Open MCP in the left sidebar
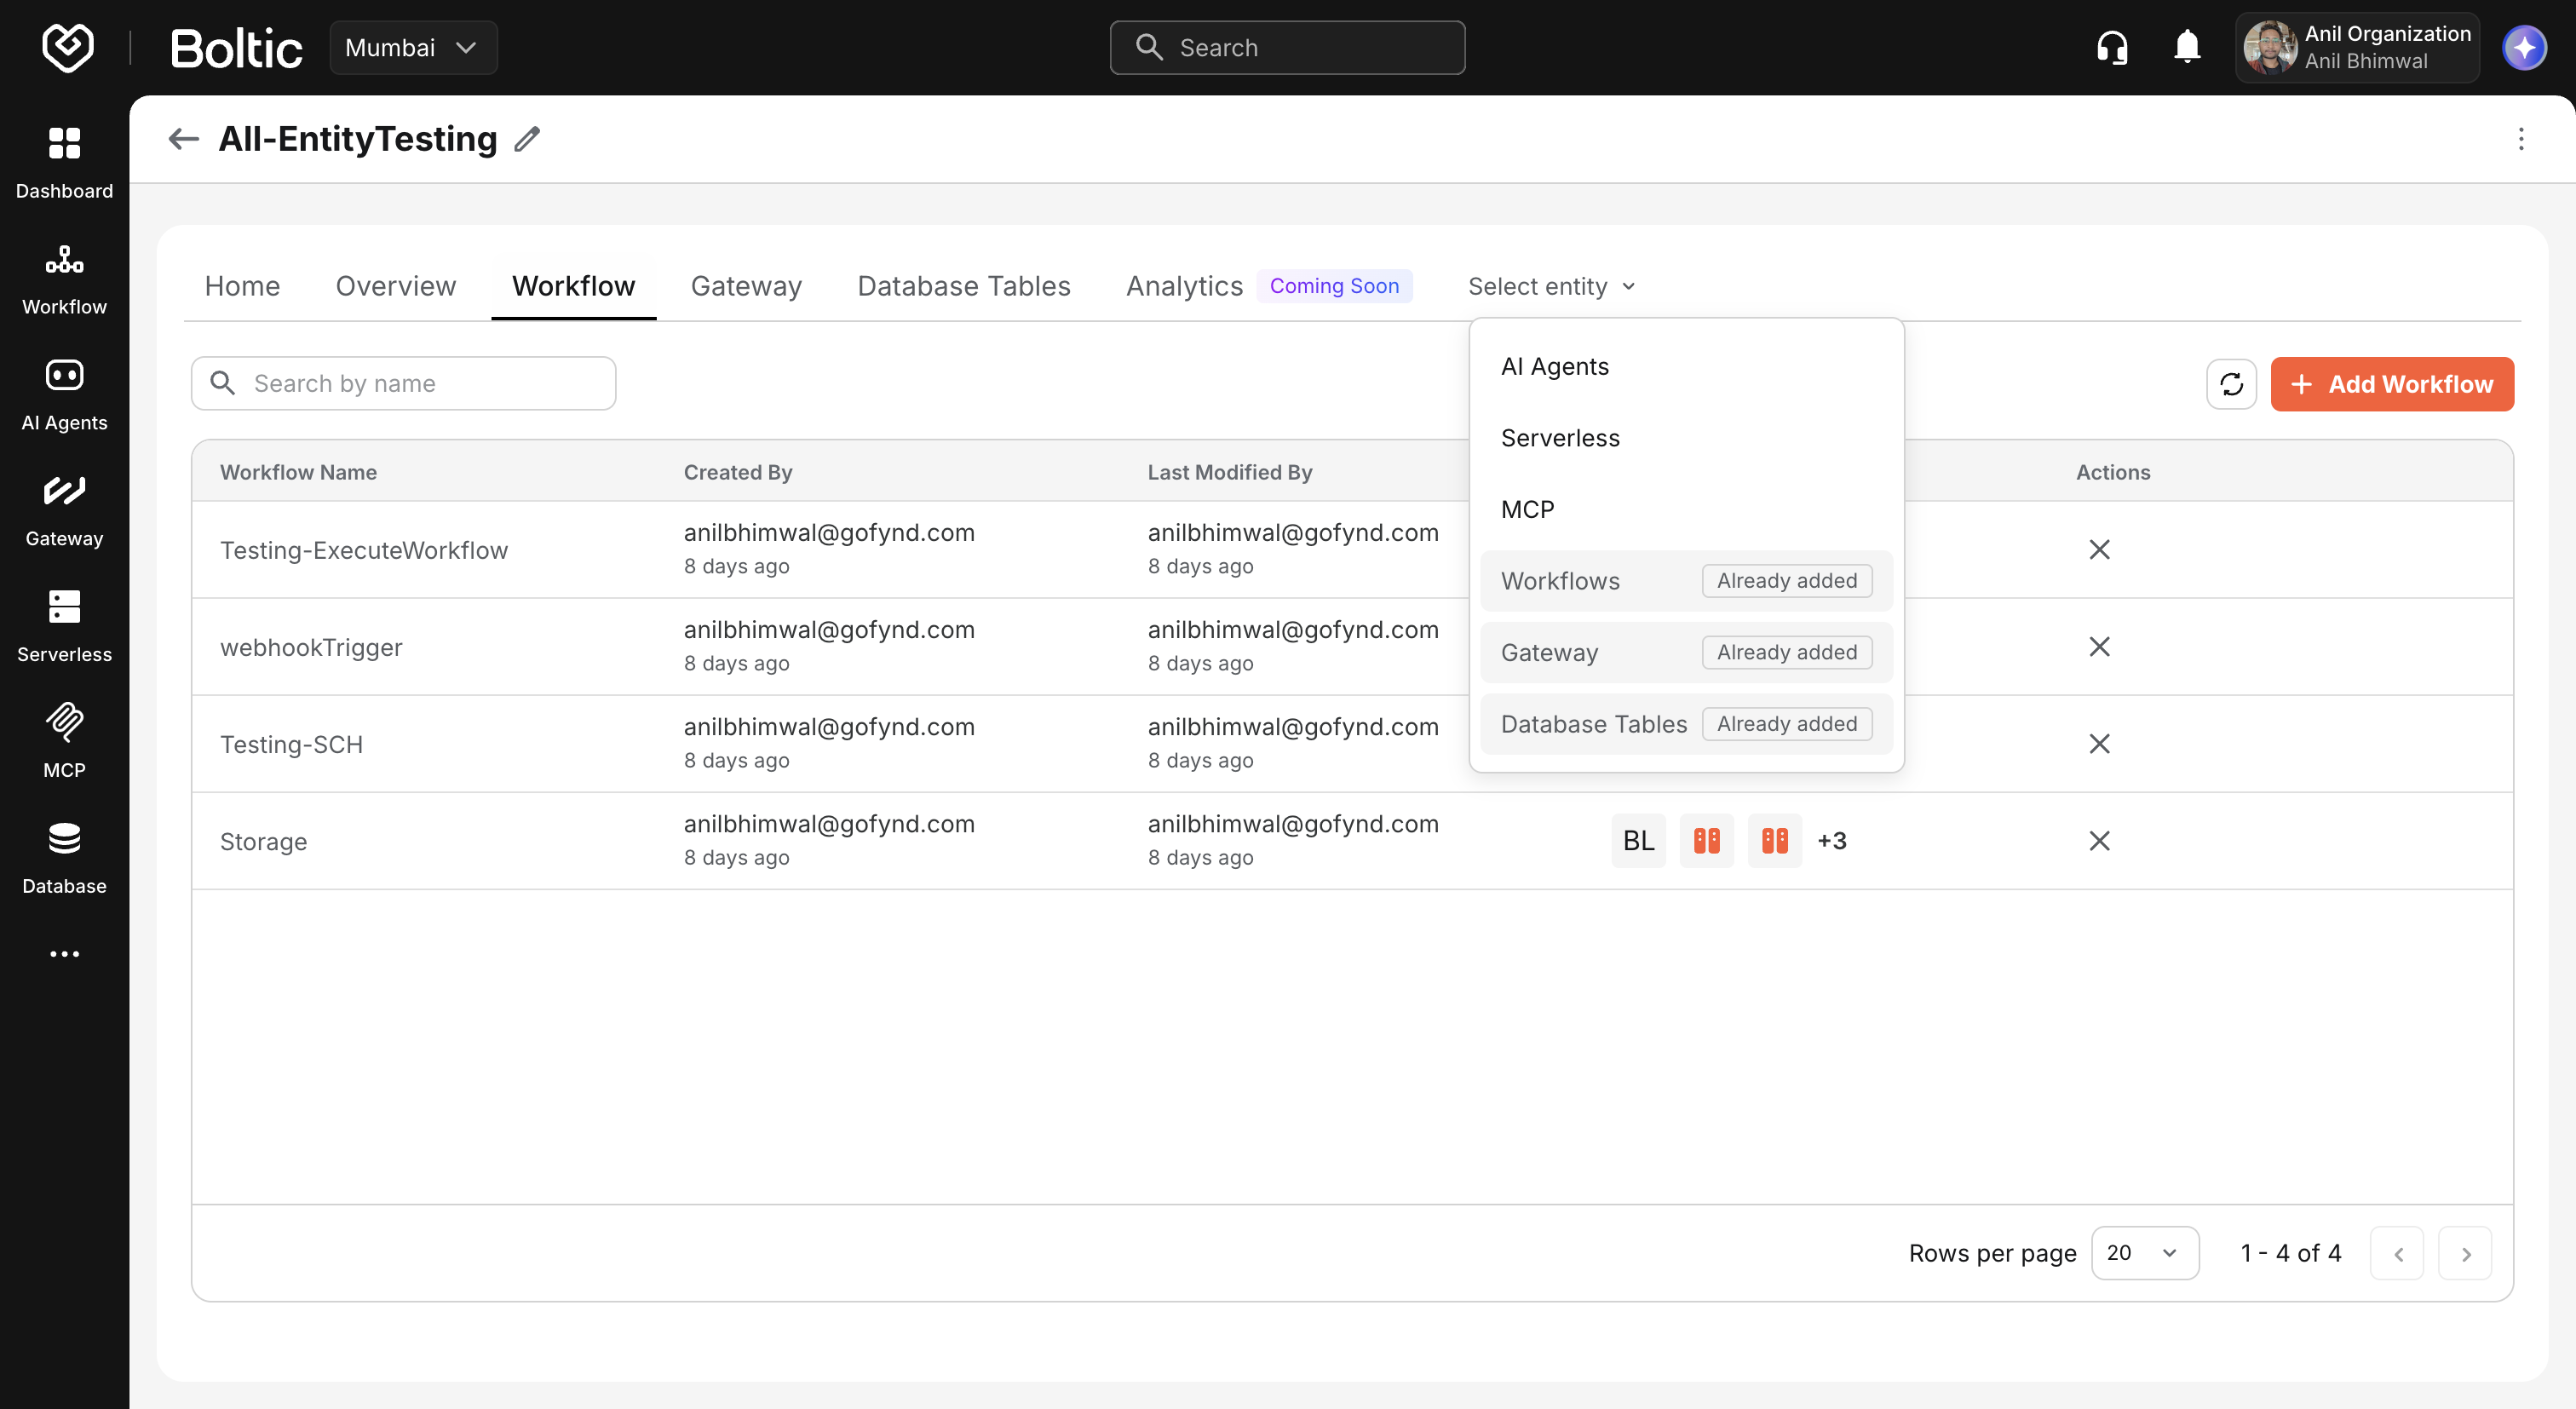The height and width of the screenshot is (1409, 2576). click(64, 742)
